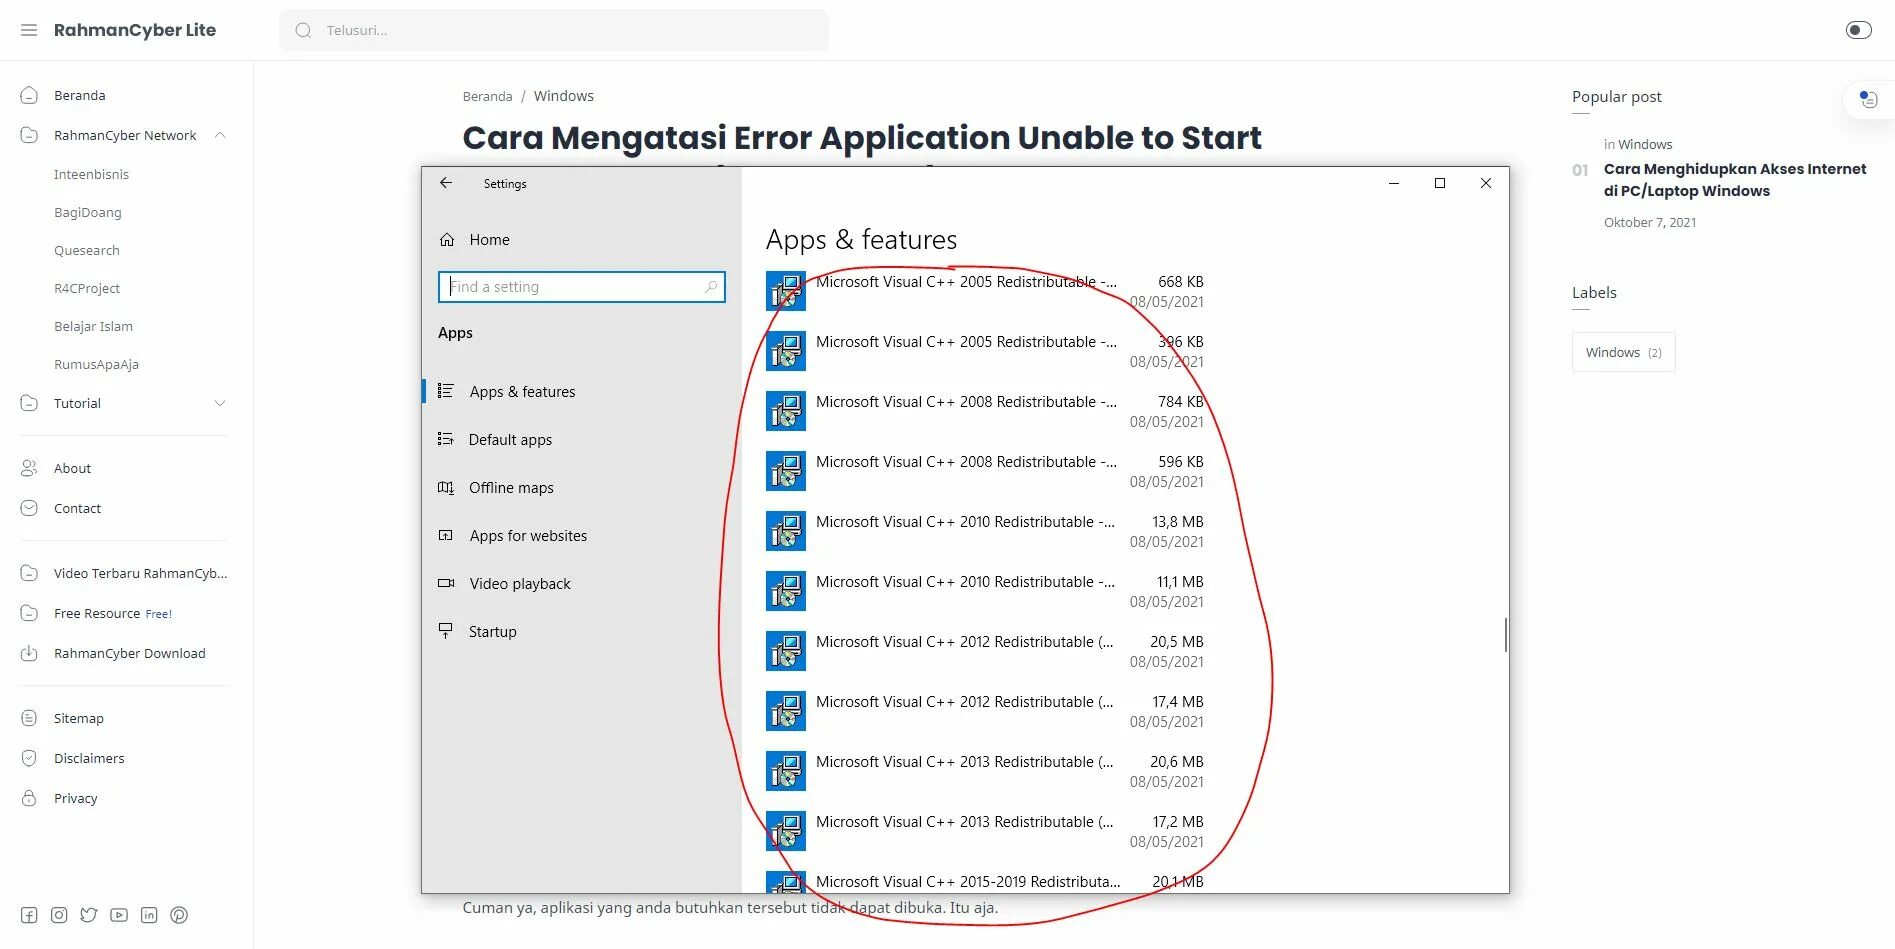Click Beranda in the breadcrumb

pos(487,96)
